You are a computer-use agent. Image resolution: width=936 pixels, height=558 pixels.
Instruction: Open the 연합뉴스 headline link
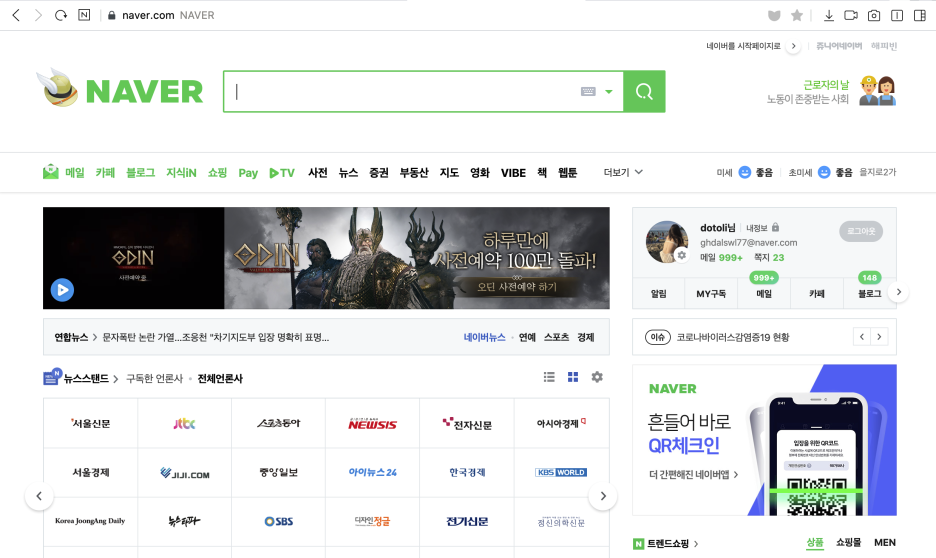215,337
